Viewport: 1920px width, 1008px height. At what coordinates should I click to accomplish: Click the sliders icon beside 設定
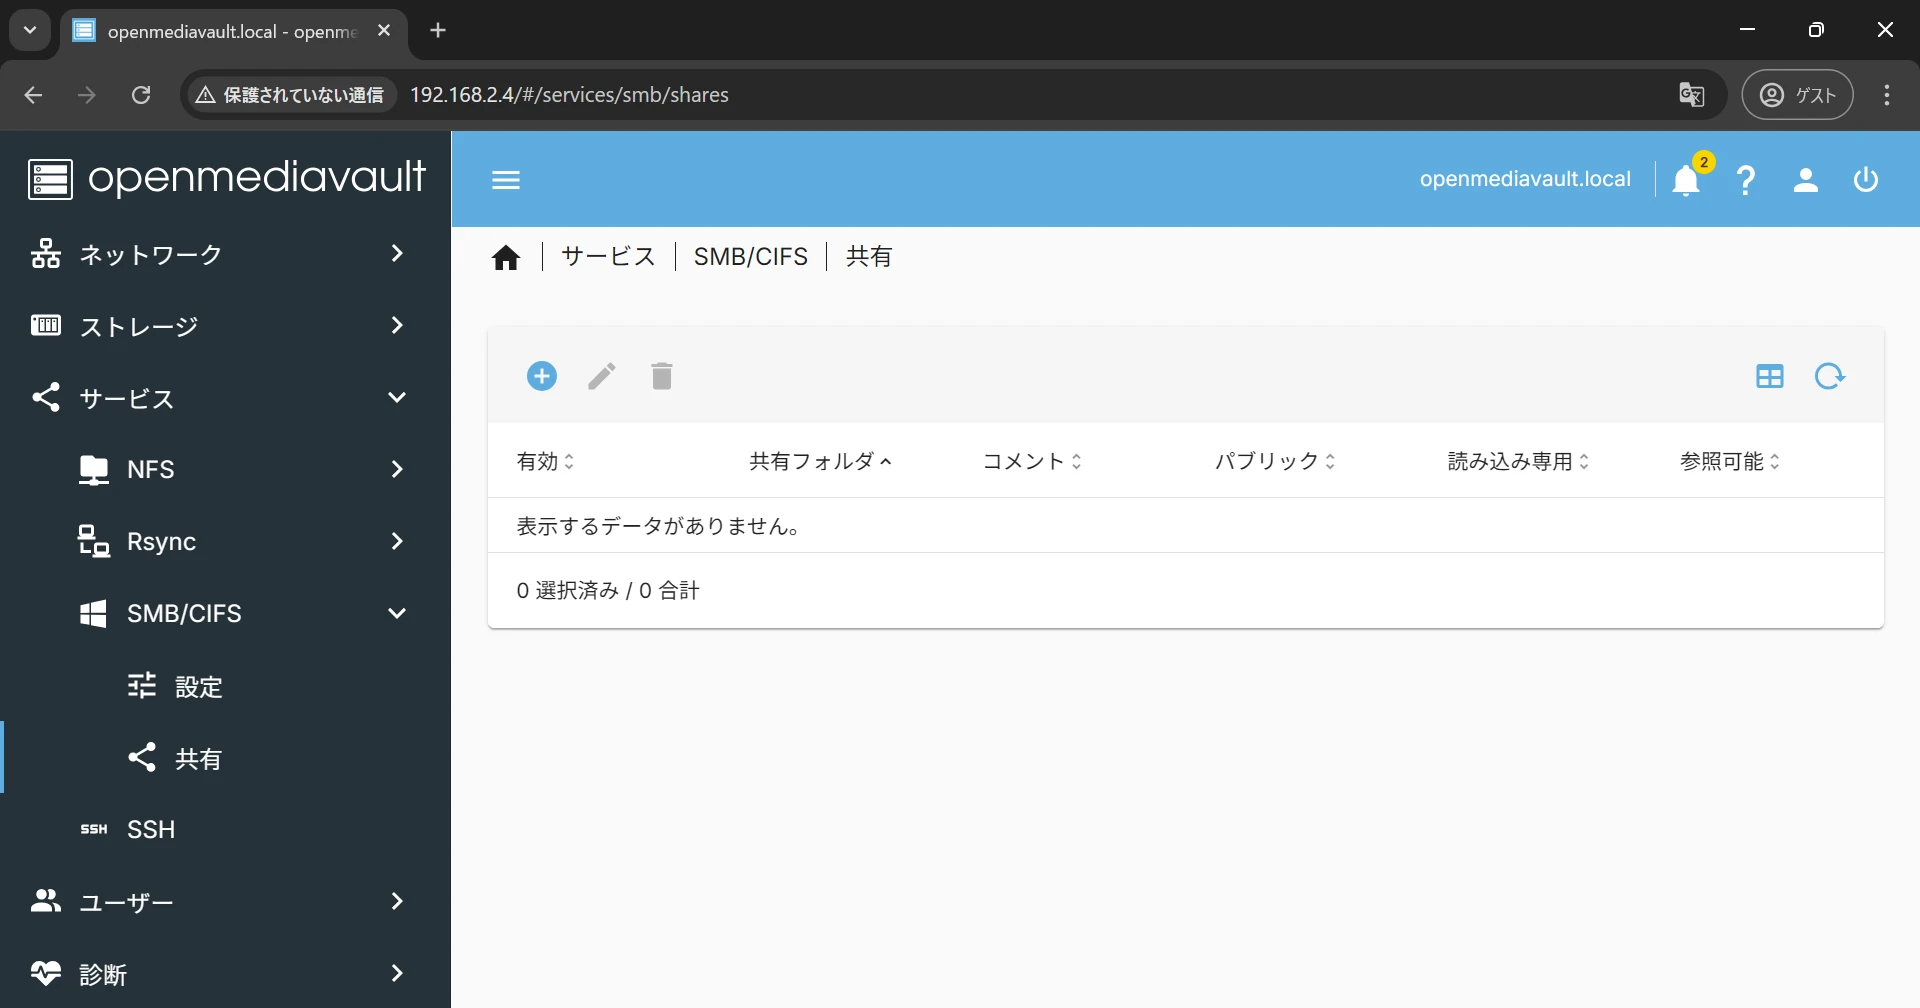tap(142, 686)
